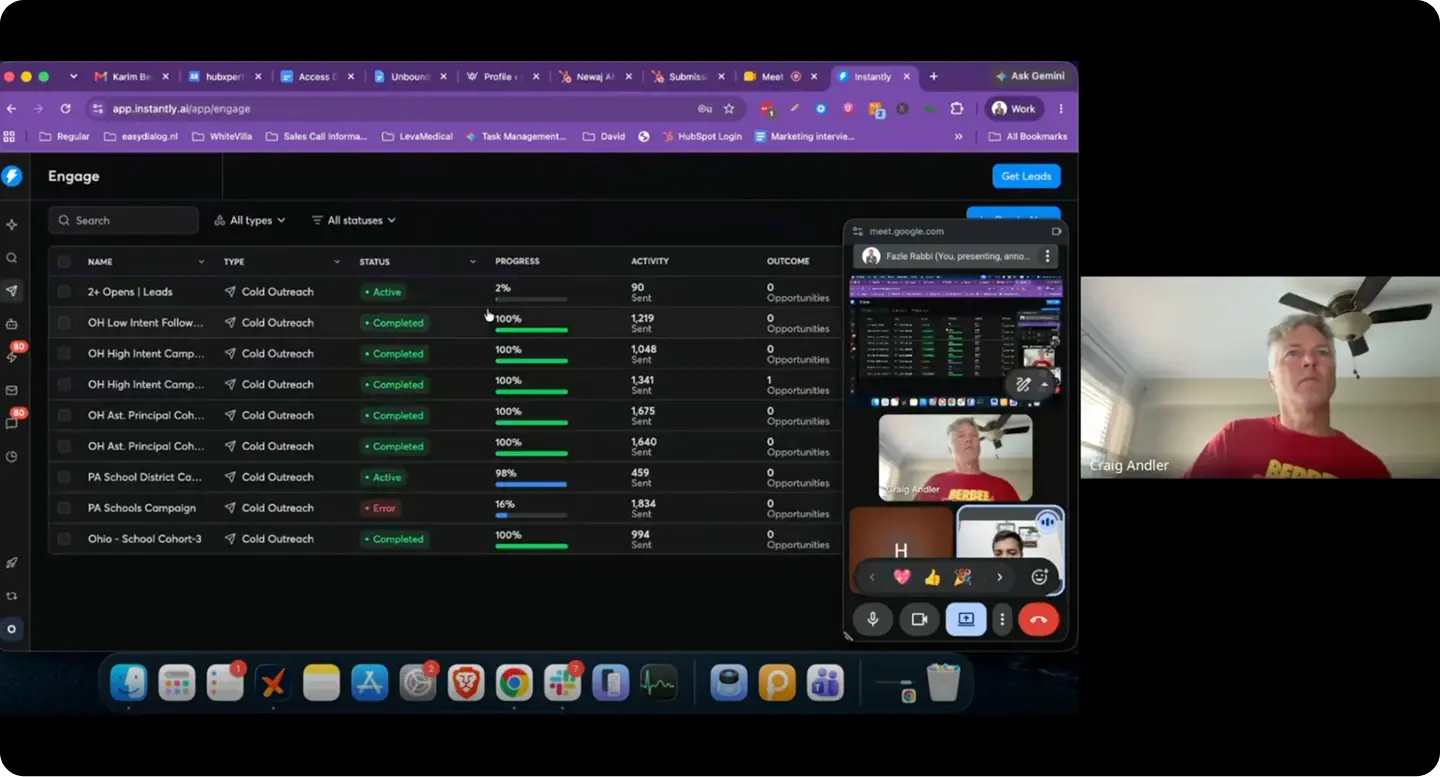
Task: Open the All types filter dropdown
Action: coord(250,220)
